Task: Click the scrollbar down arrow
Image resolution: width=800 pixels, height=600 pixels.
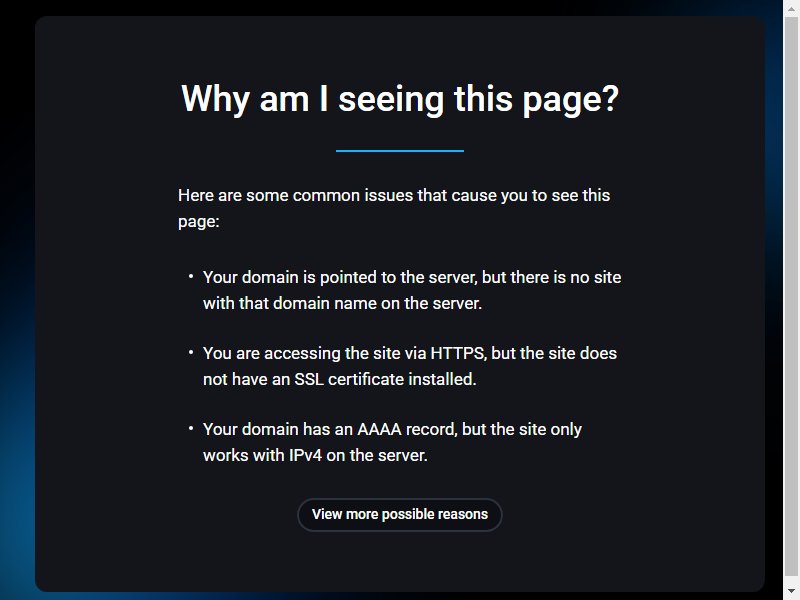Action: coord(791,594)
